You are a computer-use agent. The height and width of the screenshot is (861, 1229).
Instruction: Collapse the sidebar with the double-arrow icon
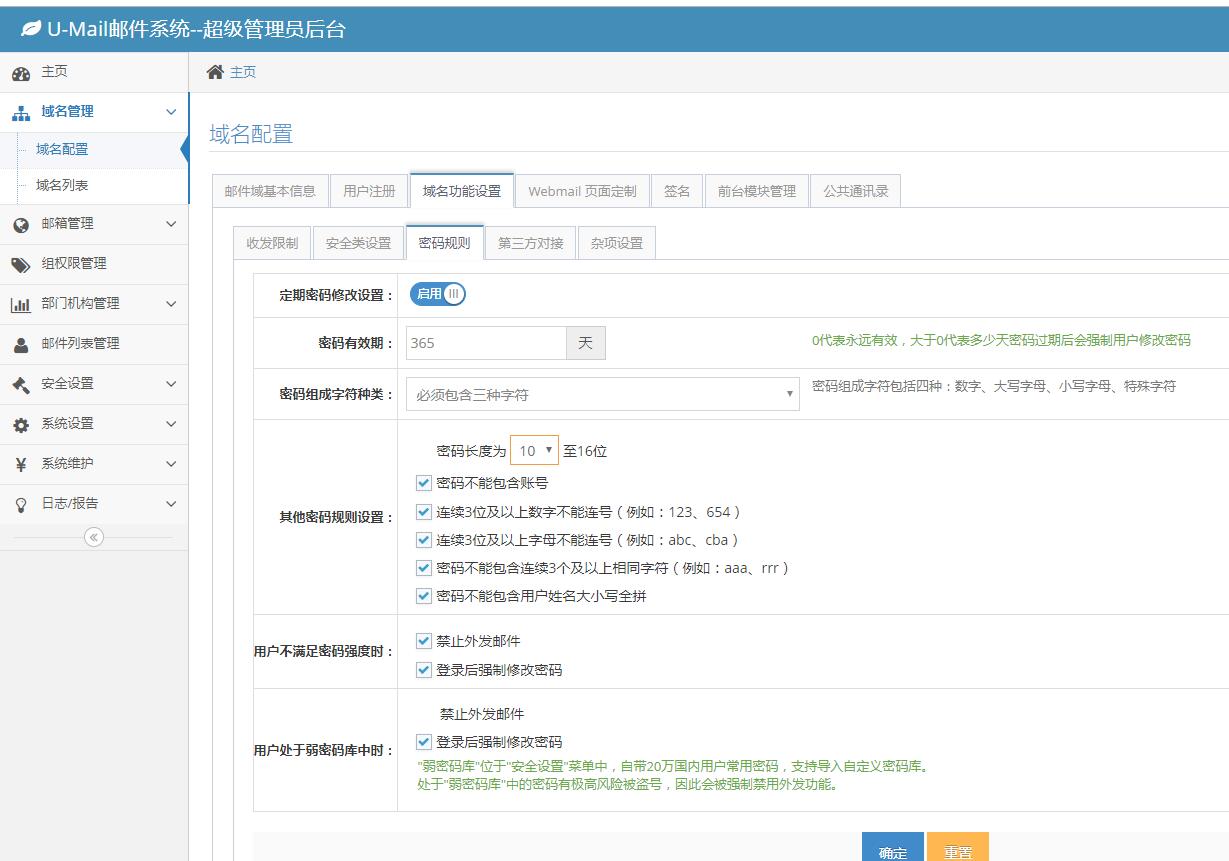94,537
